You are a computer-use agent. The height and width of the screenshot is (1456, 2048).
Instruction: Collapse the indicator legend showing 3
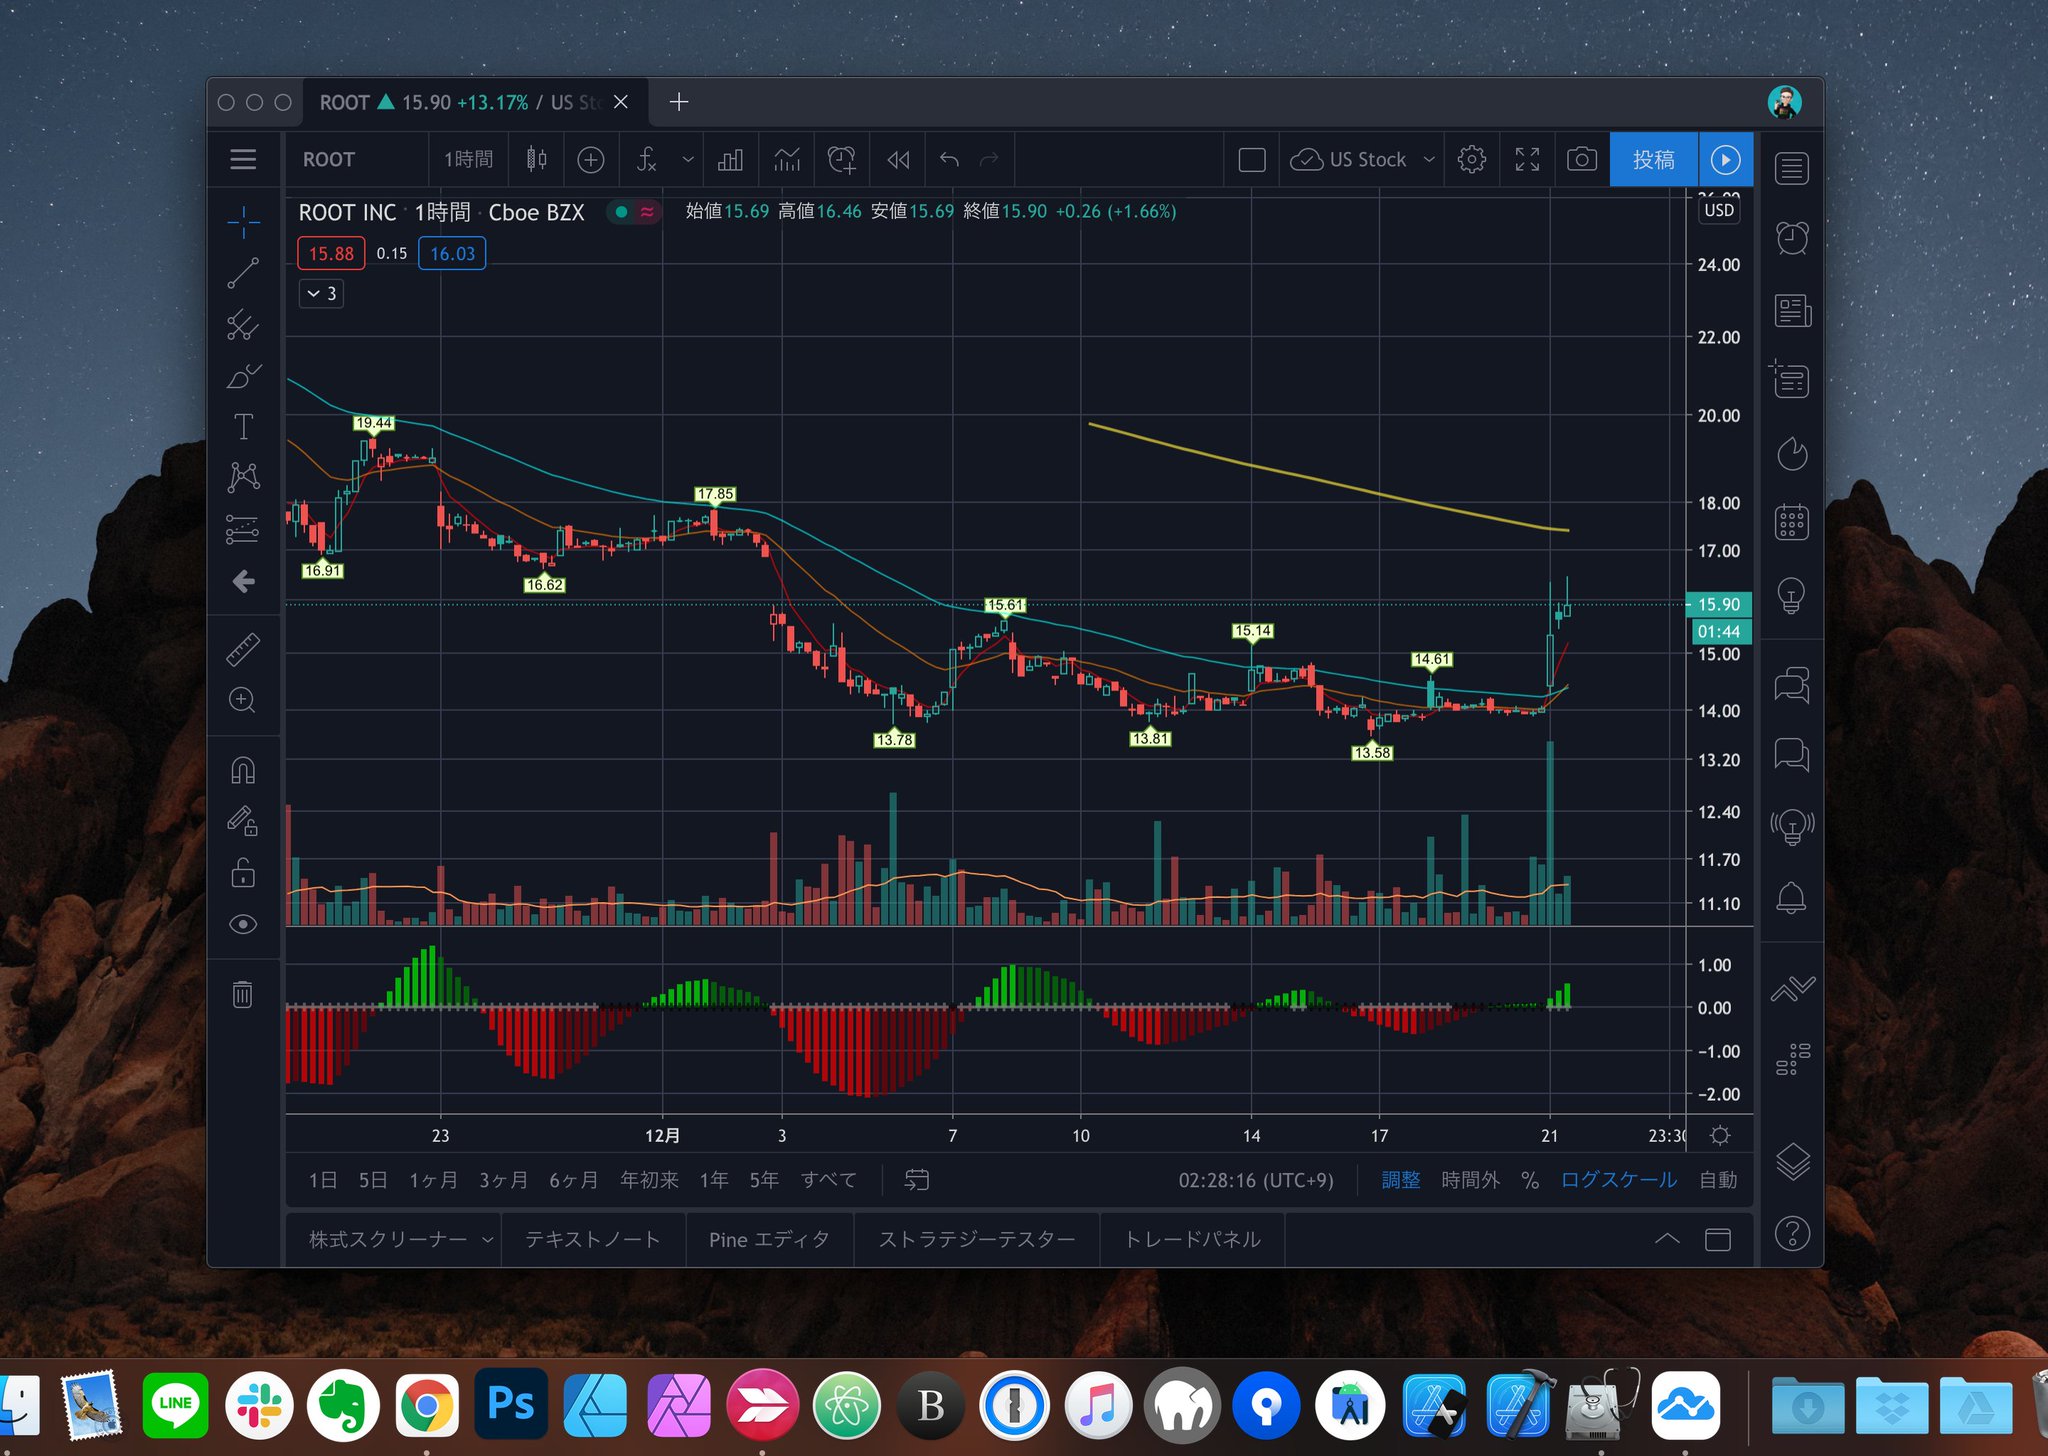point(322,294)
